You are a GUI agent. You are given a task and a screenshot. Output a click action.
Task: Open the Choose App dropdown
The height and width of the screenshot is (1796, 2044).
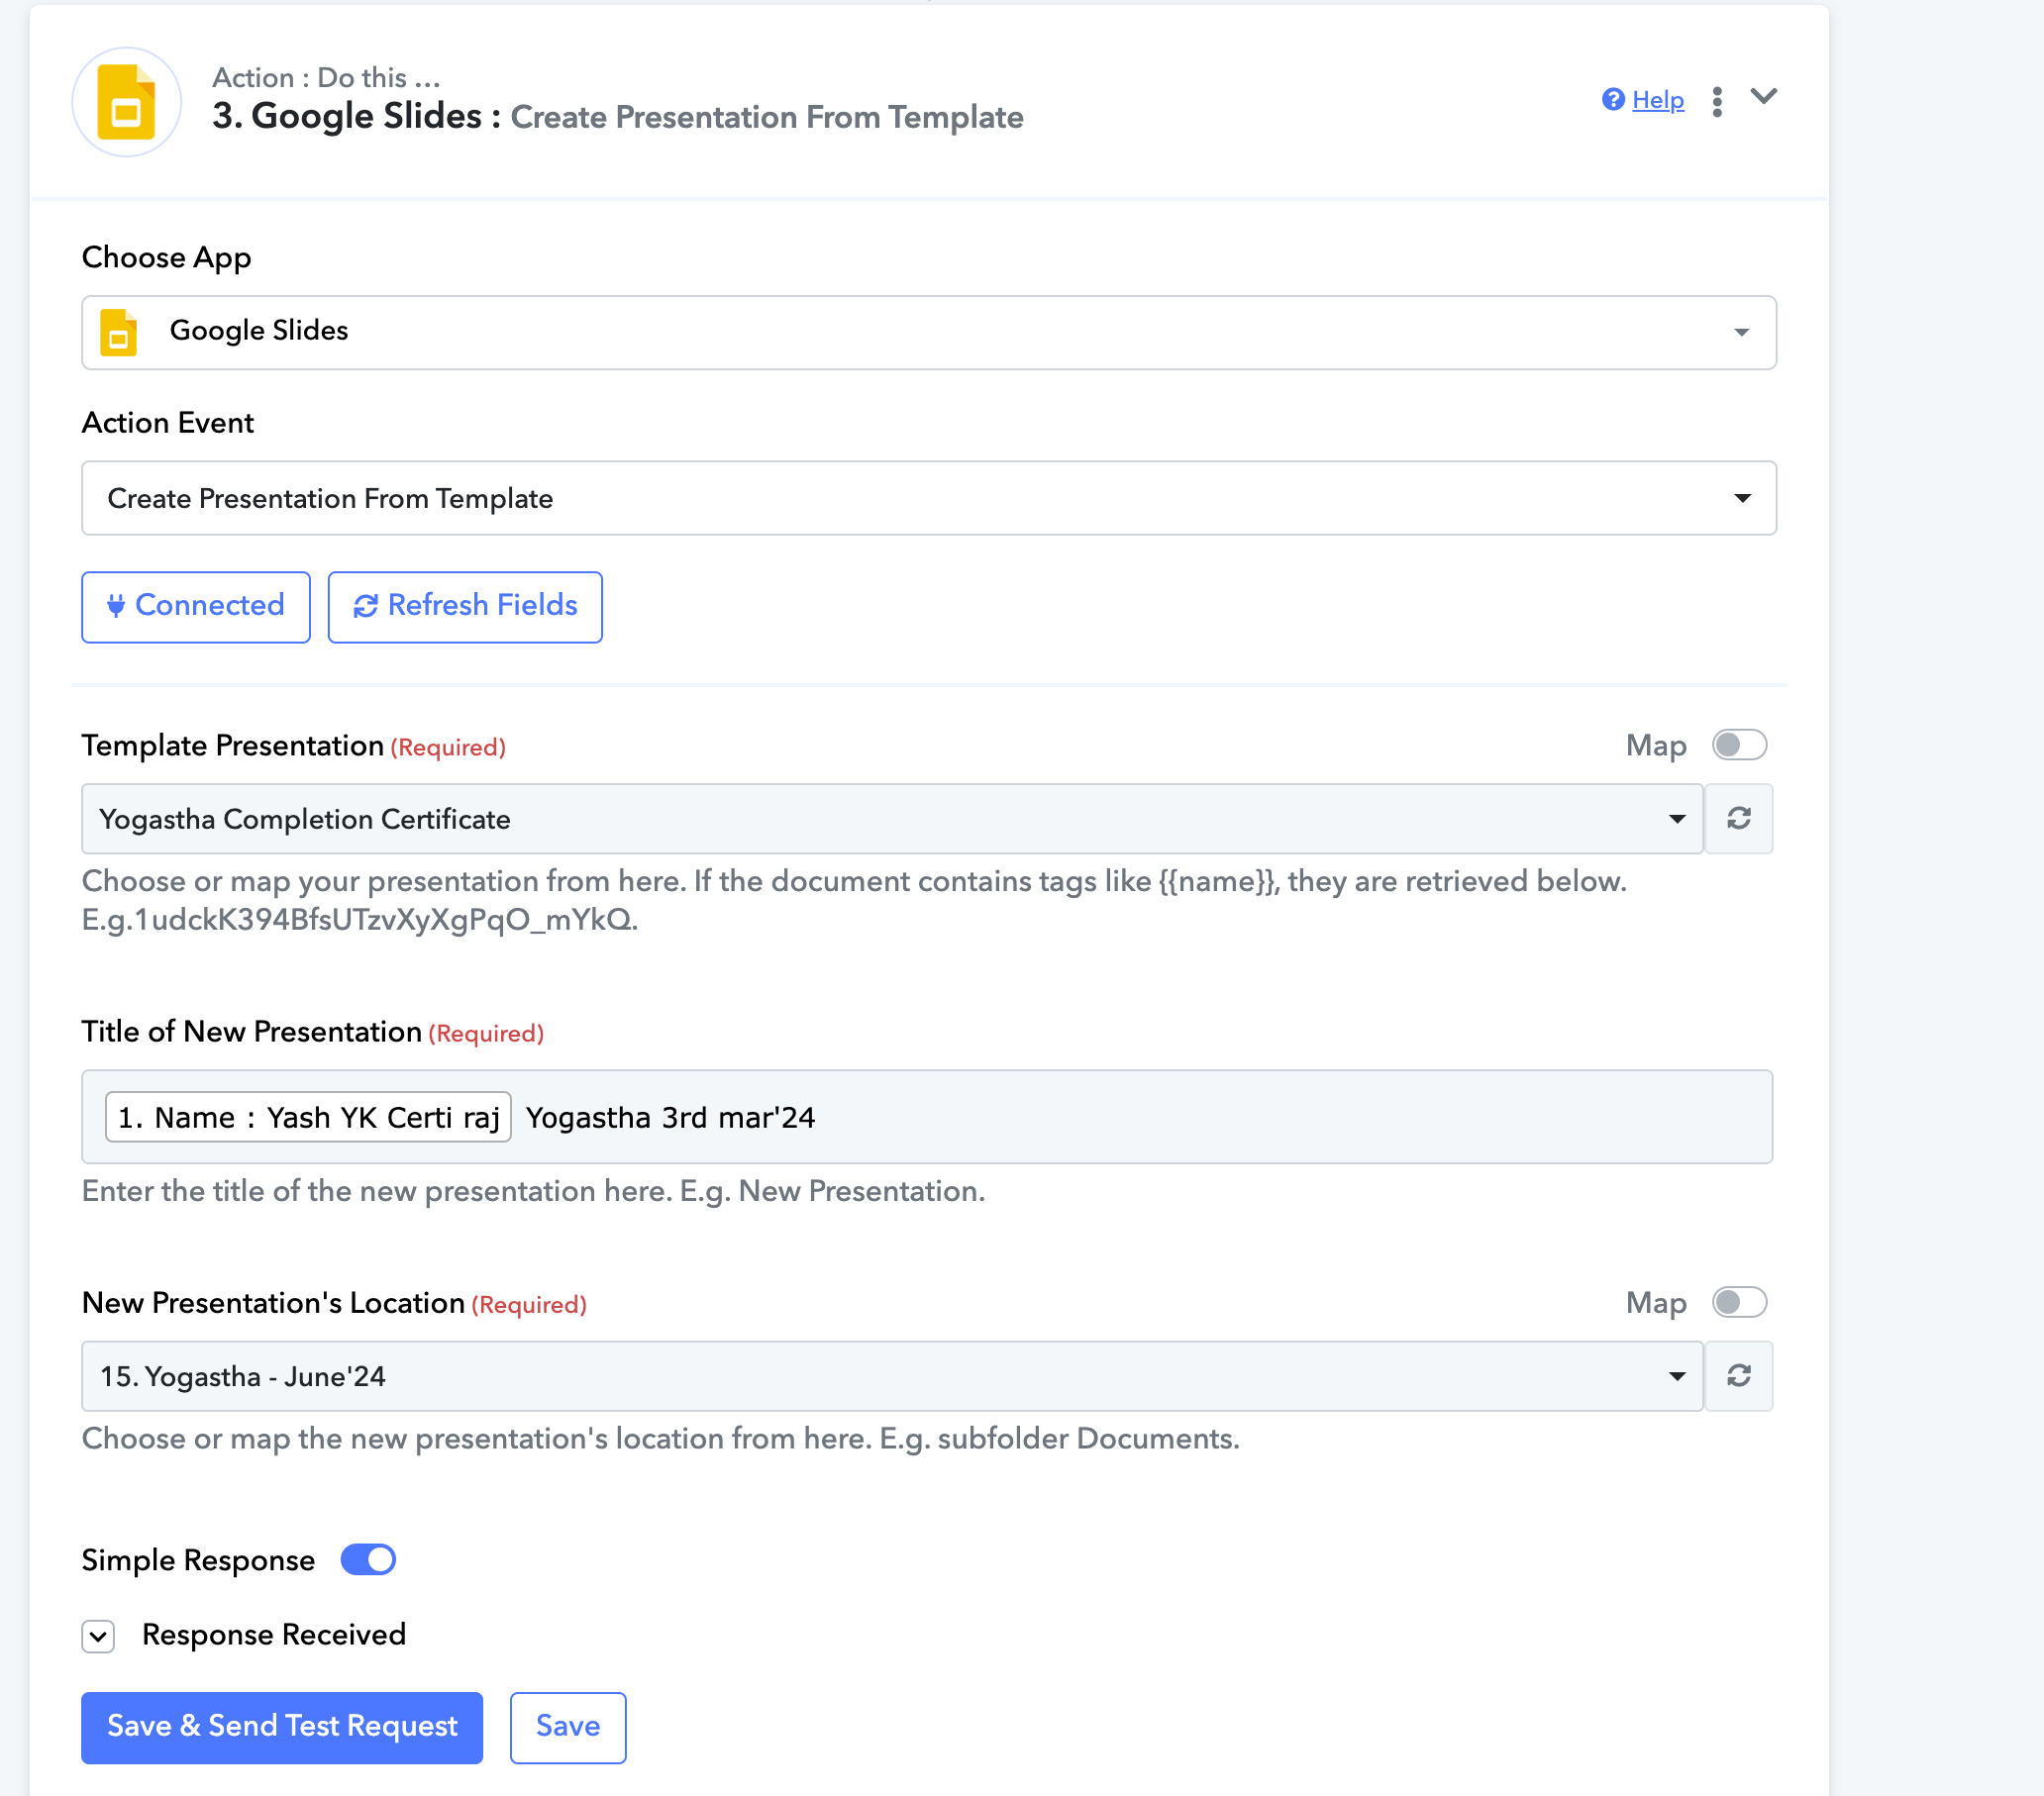pos(928,332)
